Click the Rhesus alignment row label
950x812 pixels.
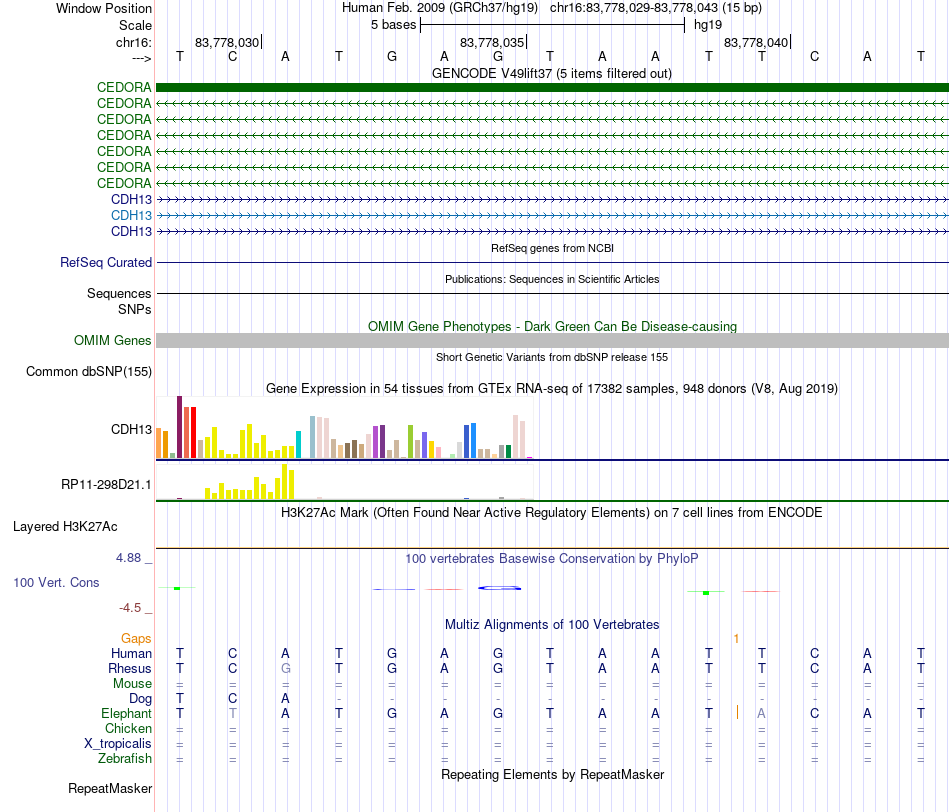point(130,668)
